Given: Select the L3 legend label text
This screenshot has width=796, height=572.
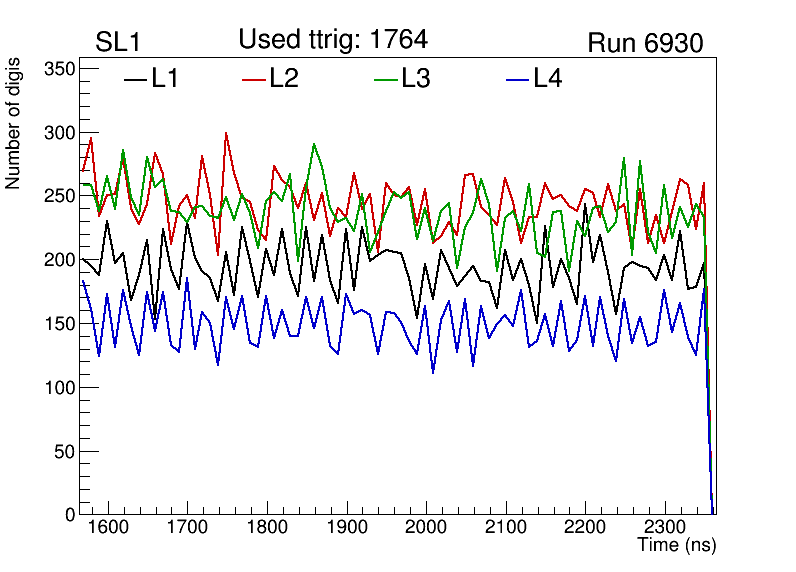Looking at the screenshot, I should [415, 79].
